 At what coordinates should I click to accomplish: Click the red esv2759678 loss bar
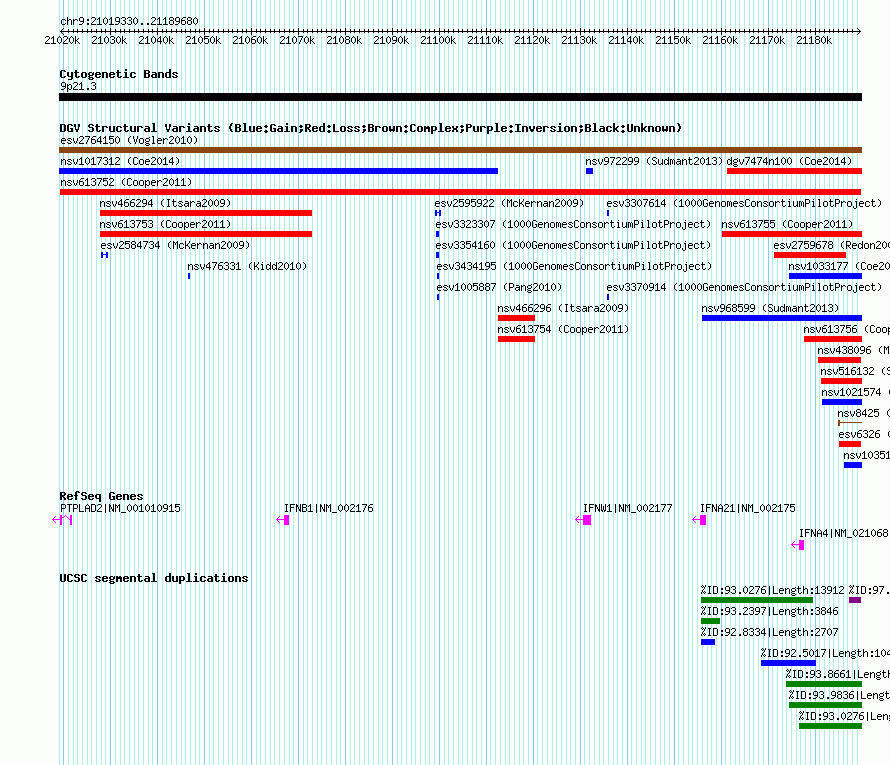[x=810, y=255]
